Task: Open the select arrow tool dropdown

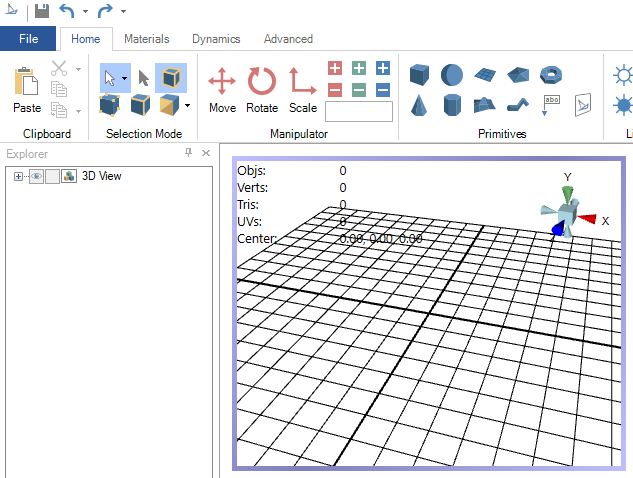Action: tap(124, 77)
